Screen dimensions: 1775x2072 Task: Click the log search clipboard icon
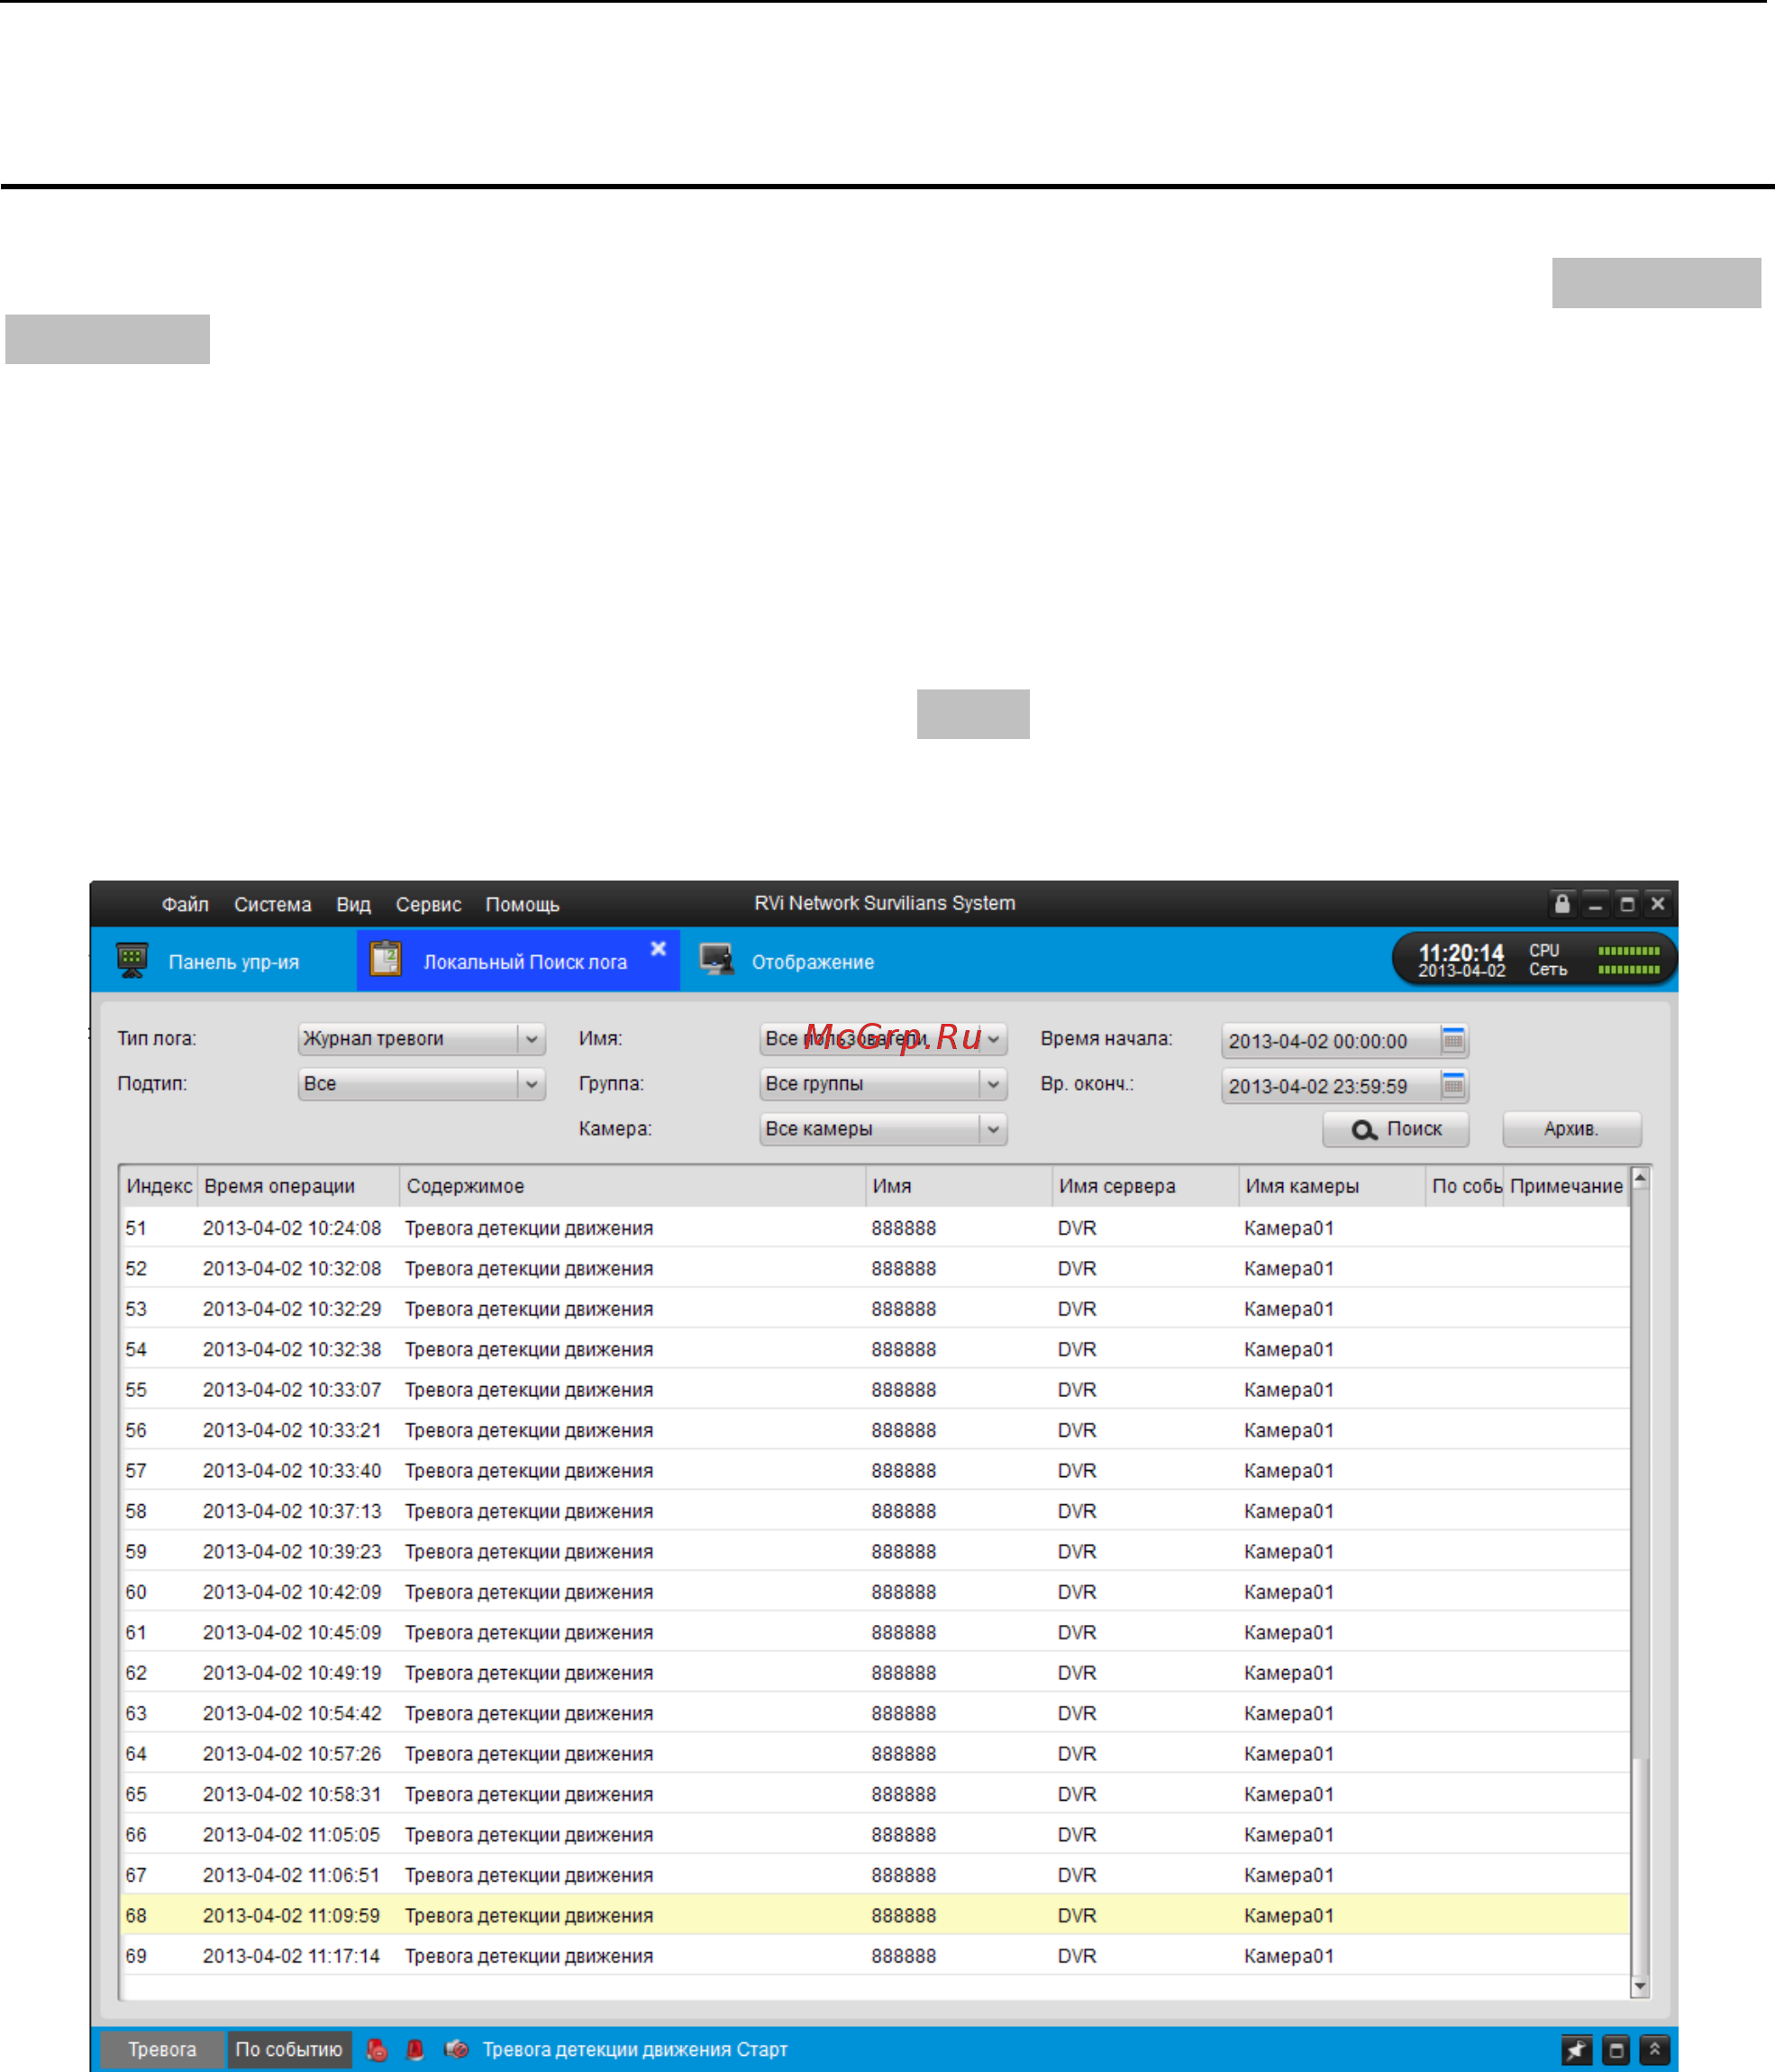click(x=386, y=959)
